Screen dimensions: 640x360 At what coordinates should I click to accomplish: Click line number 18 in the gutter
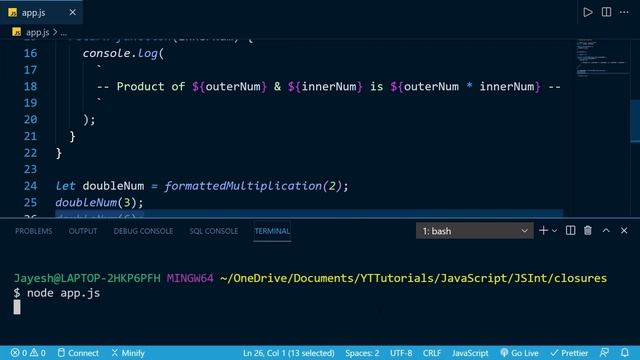(x=30, y=87)
